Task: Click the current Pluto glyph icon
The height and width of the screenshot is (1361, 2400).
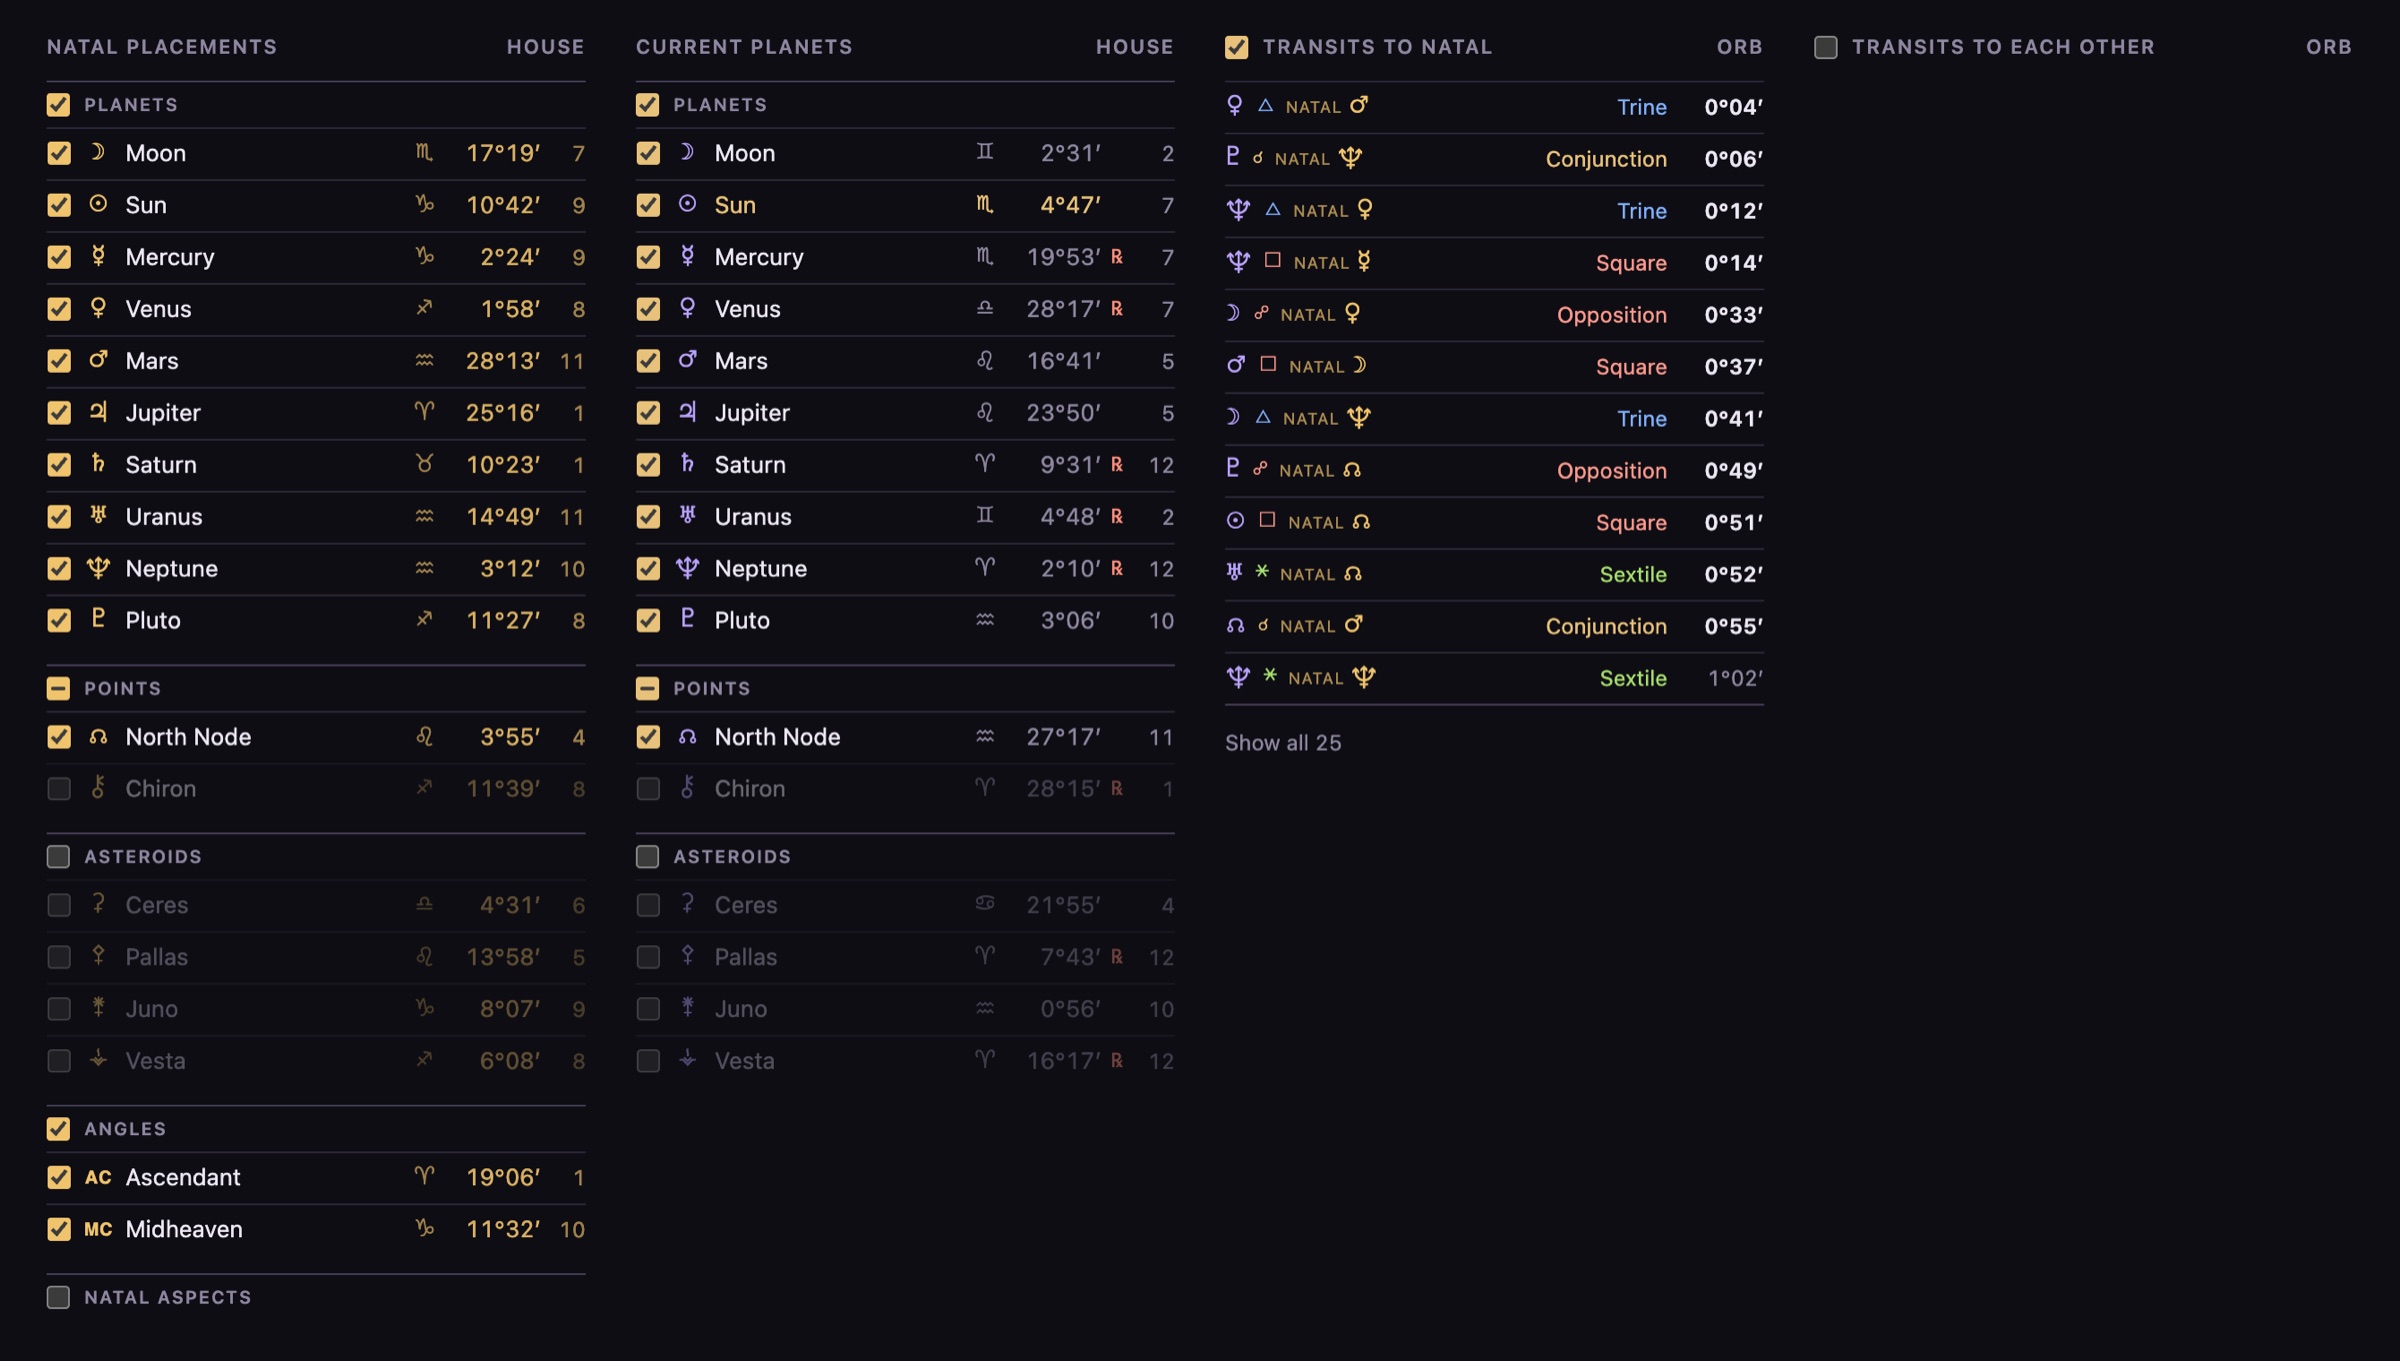Action: (687, 620)
